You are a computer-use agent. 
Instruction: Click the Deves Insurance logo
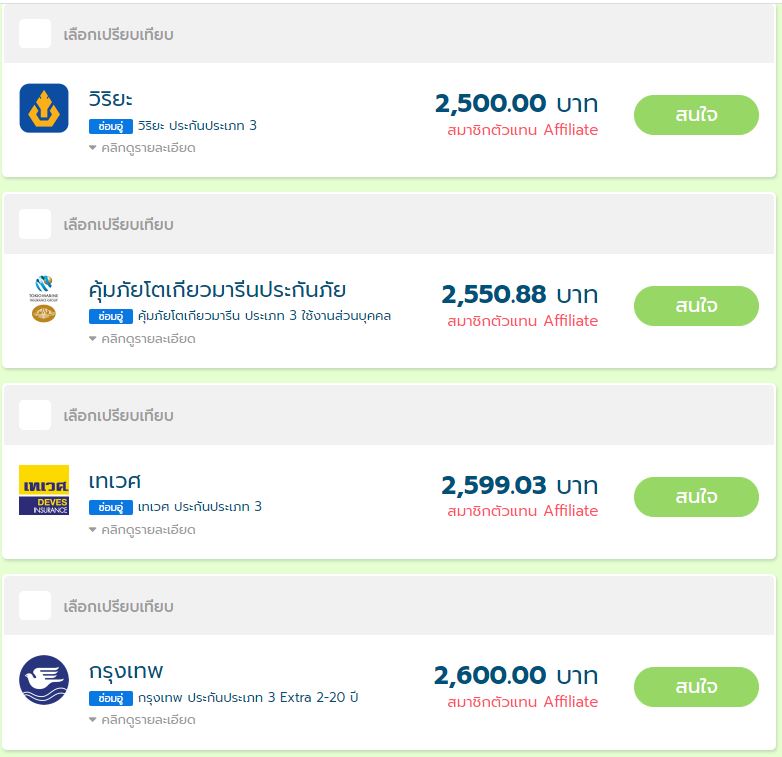coord(44,490)
